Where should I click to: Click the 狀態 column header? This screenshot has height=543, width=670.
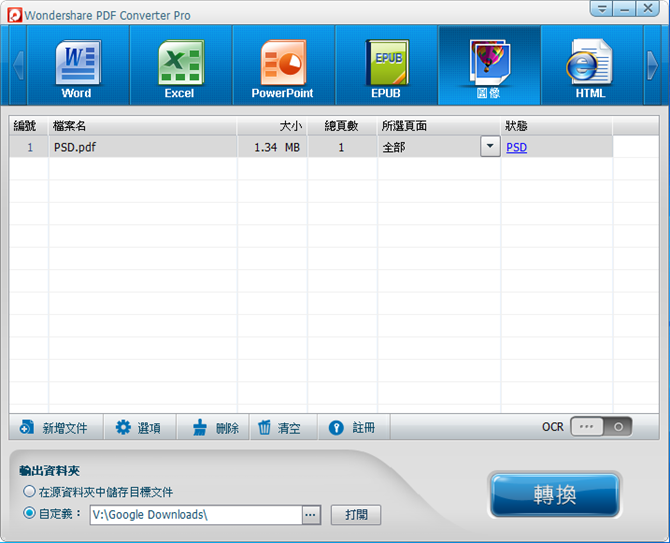tap(557, 126)
